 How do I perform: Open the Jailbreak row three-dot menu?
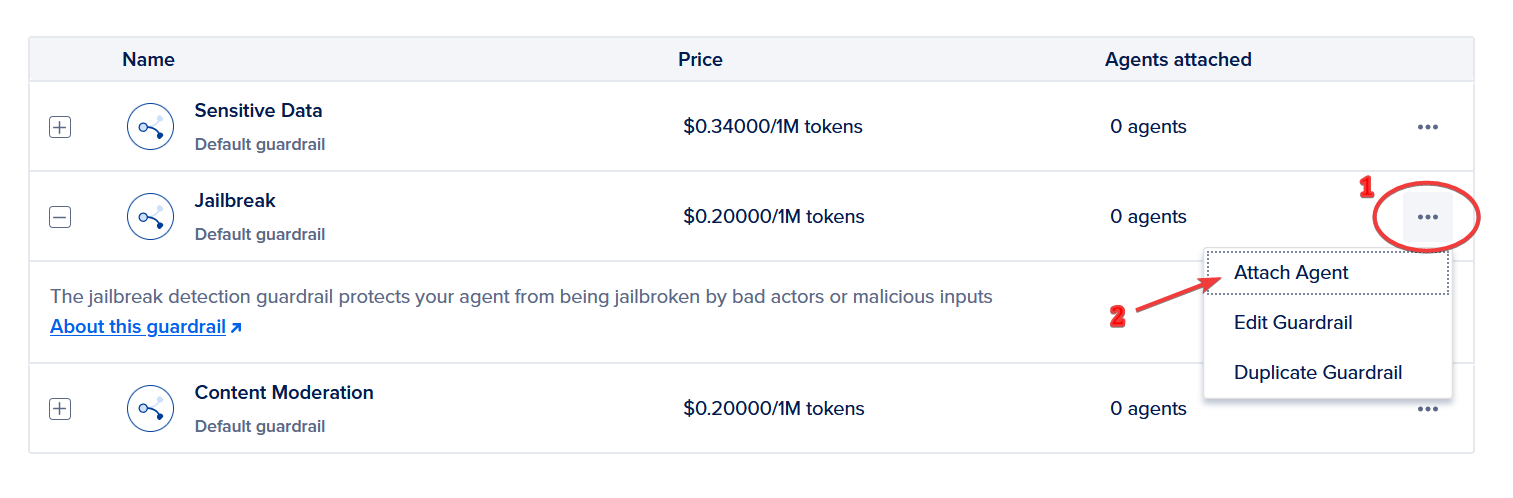(1427, 217)
